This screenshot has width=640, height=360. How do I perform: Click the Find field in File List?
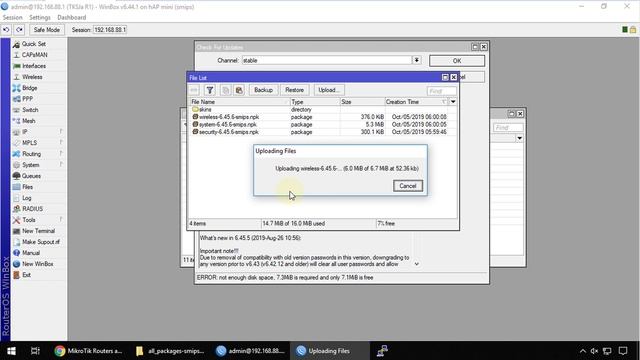(442, 91)
